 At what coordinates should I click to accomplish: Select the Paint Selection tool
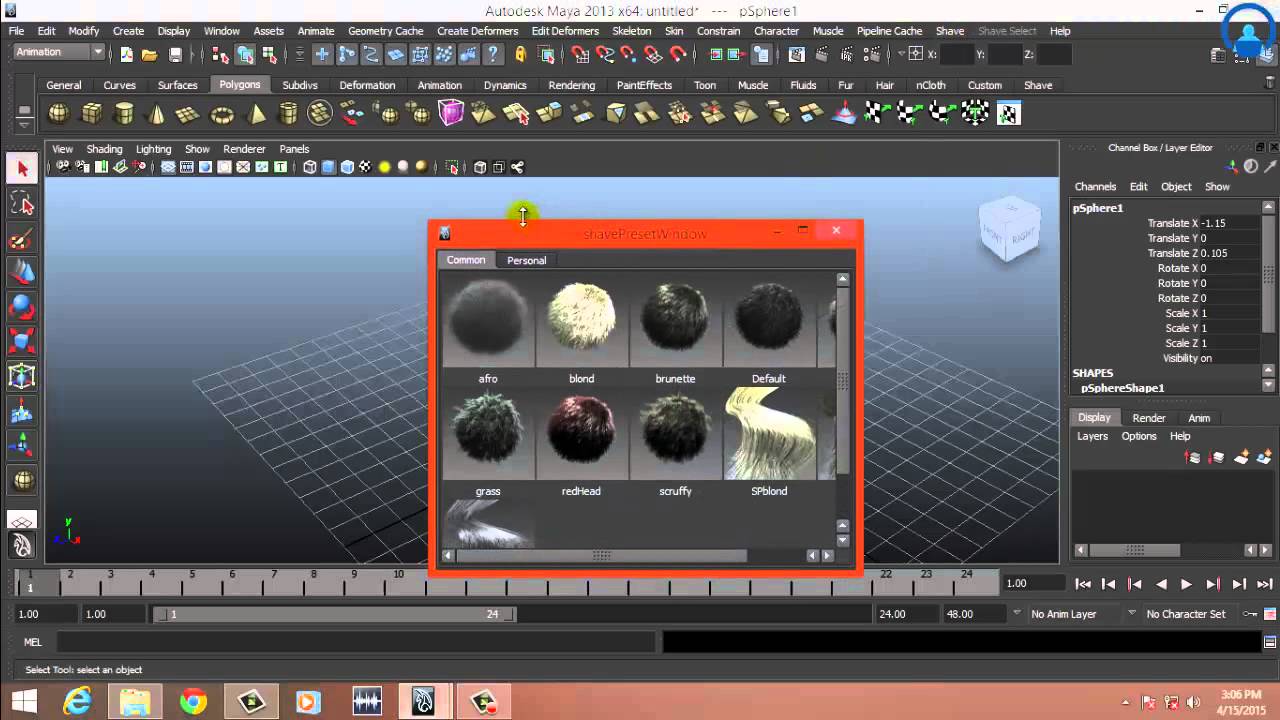pos(22,239)
